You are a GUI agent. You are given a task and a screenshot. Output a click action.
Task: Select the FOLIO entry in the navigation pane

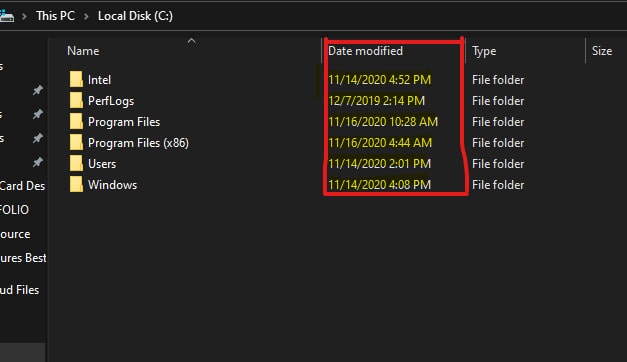coord(14,210)
